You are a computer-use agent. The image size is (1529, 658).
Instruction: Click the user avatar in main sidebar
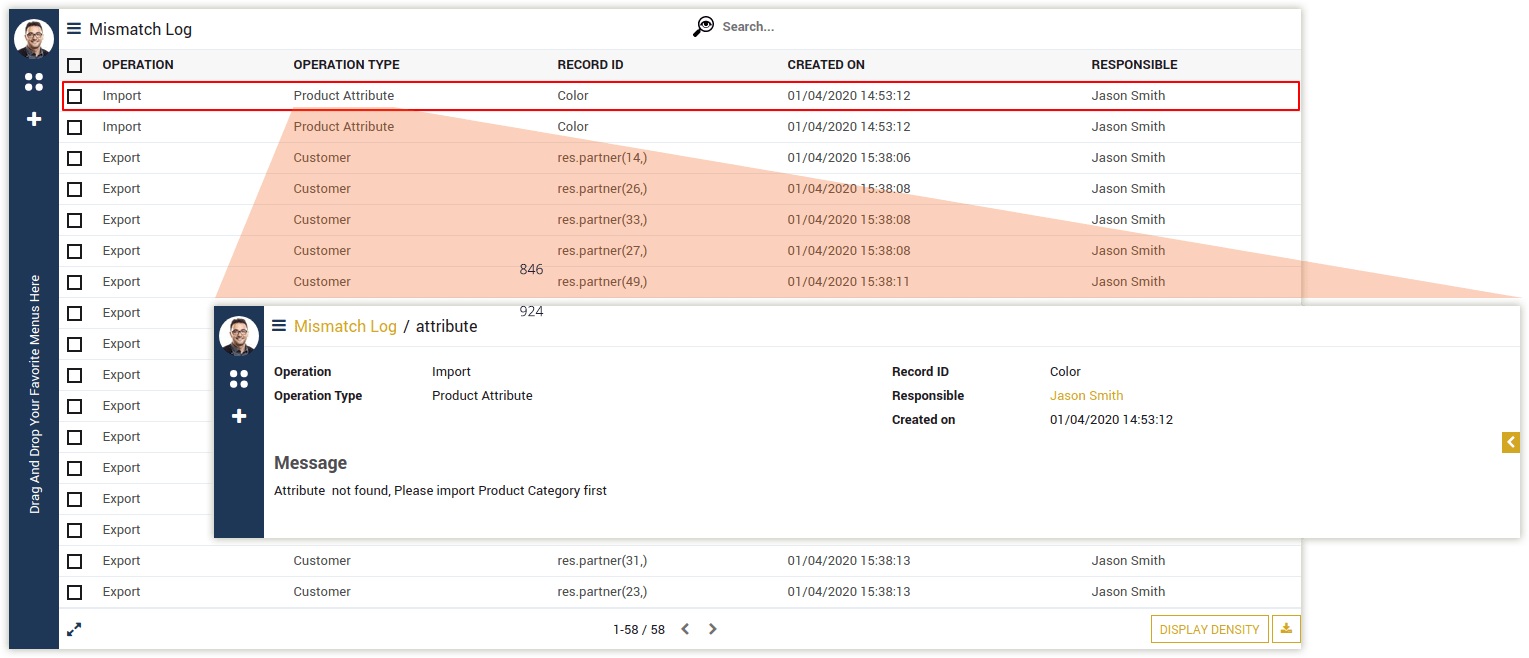point(34,39)
